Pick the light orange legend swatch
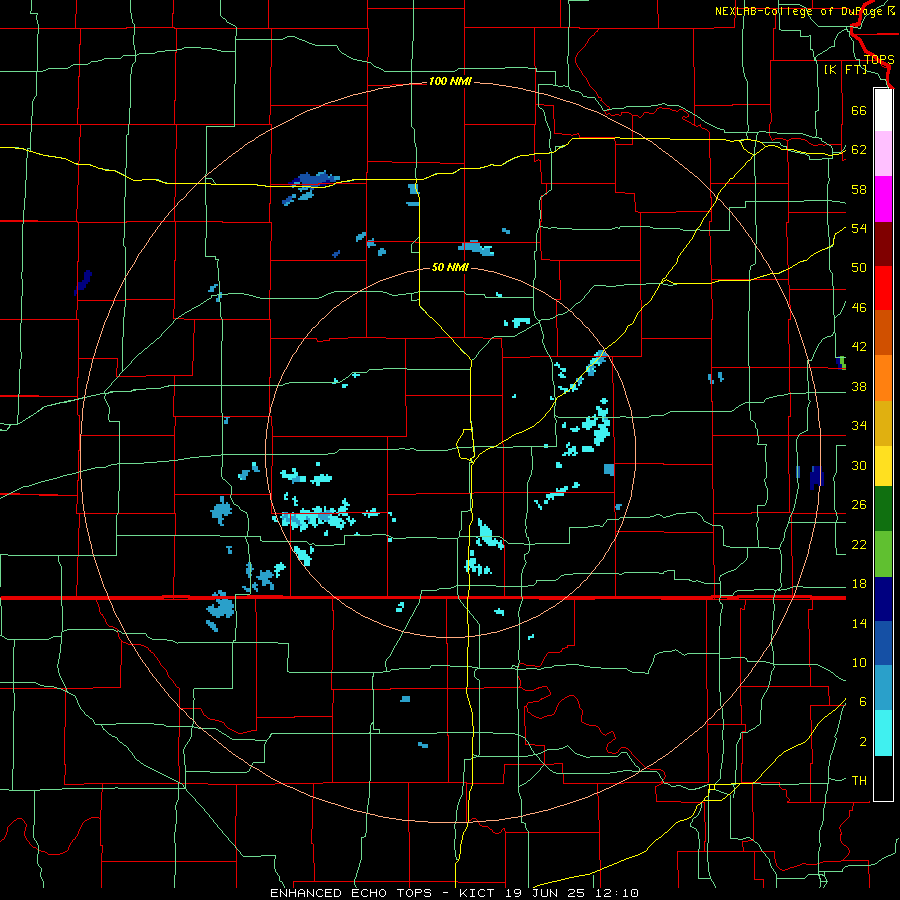The image size is (900, 900). (883, 378)
